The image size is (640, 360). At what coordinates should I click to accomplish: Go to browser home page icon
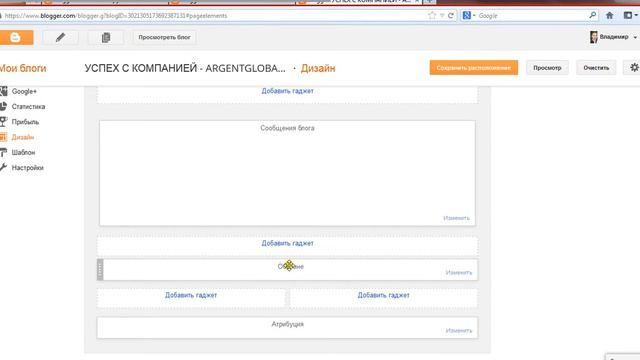[x=609, y=16]
